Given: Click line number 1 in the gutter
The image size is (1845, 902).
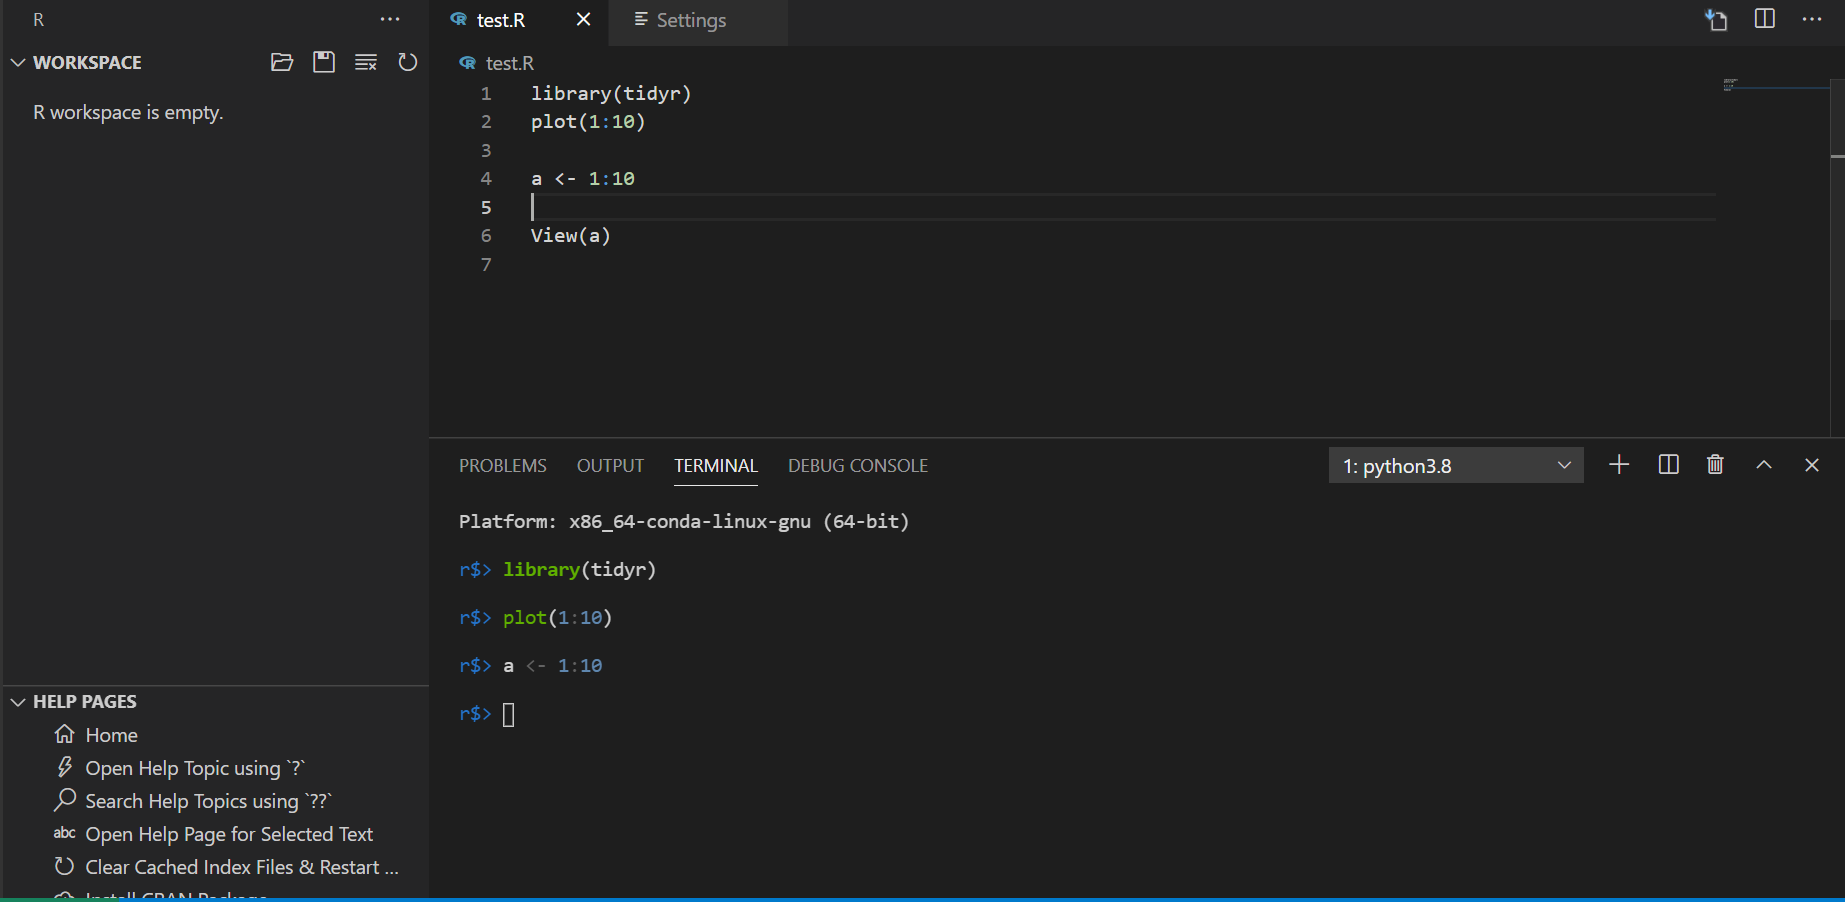Looking at the screenshot, I should (486, 93).
